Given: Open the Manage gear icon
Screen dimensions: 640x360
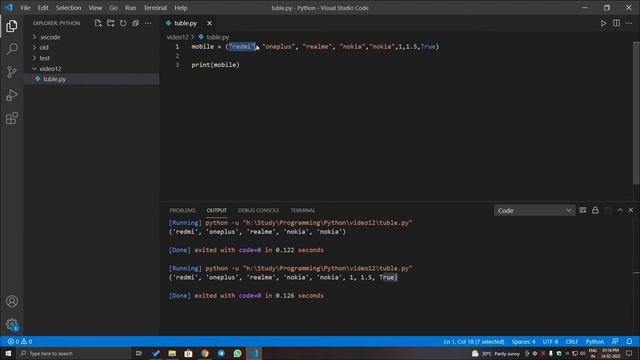Looking at the screenshot, I should [x=12, y=324].
